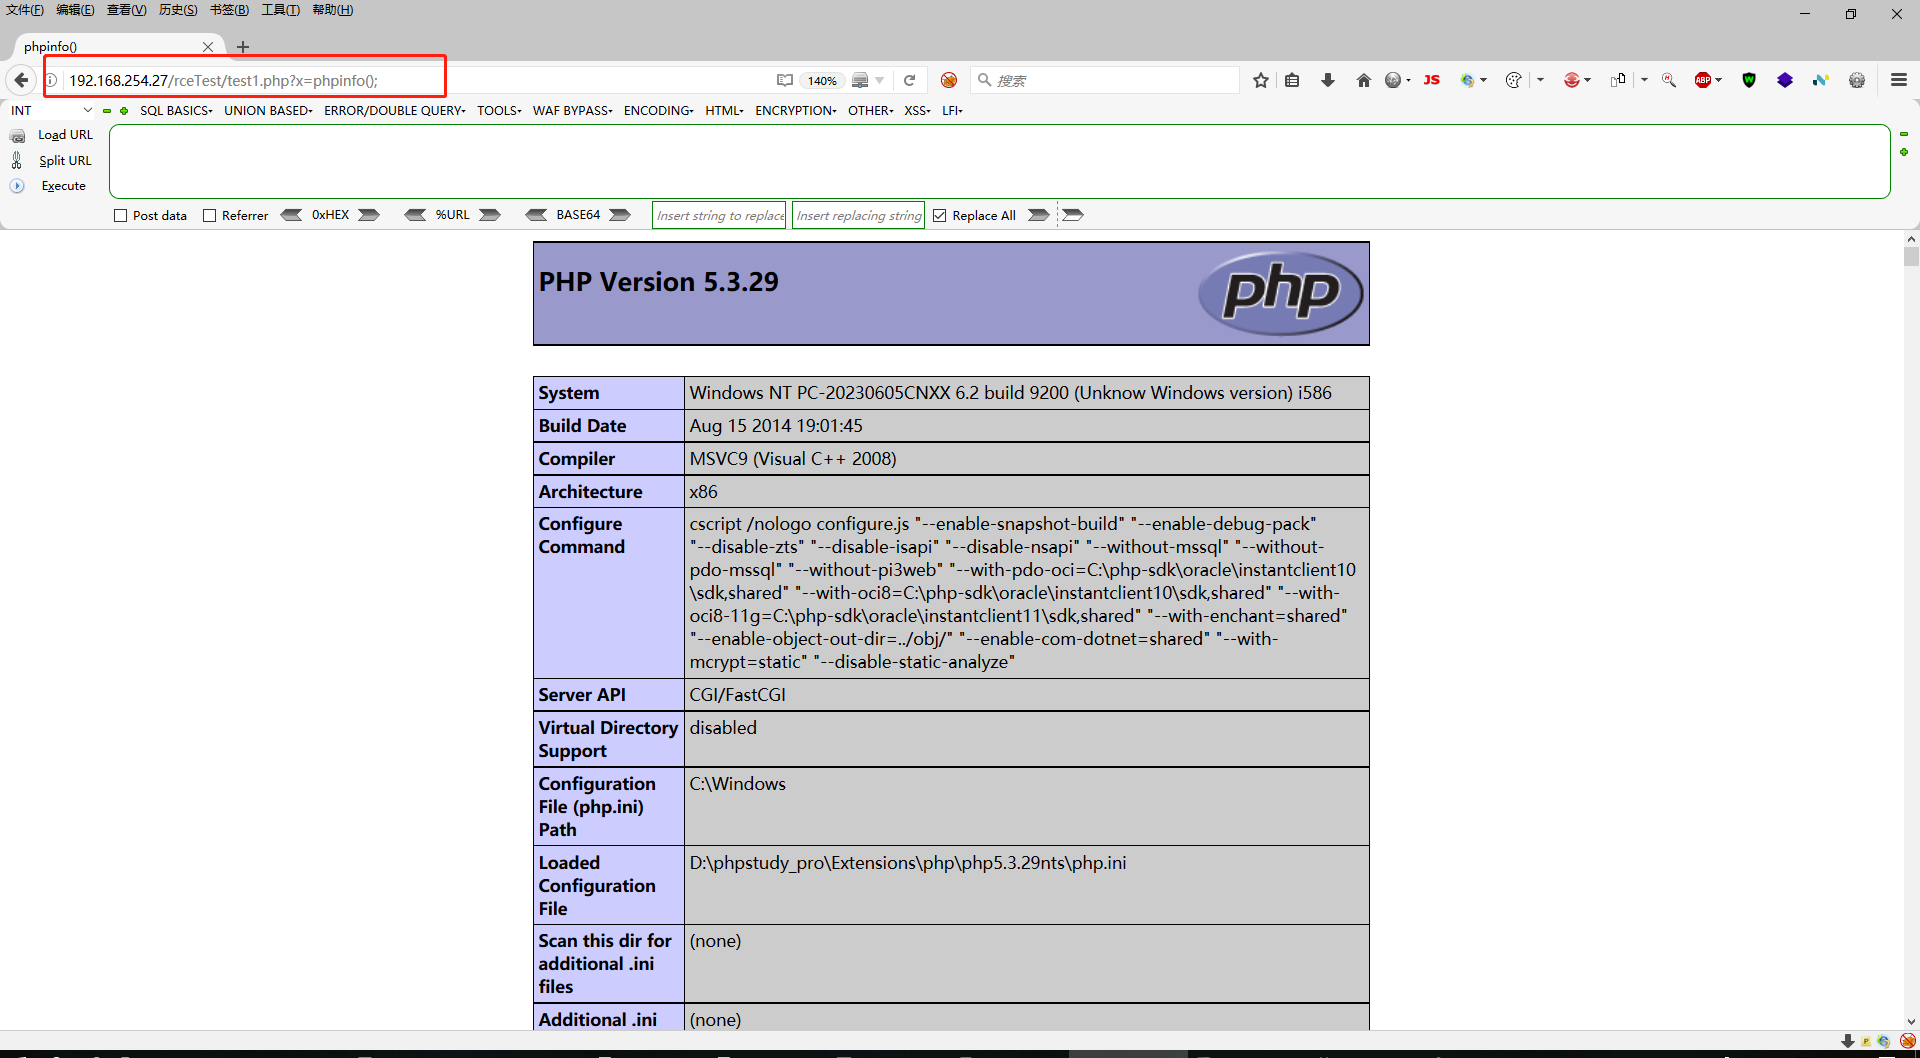Reload the page with the refresh icon
This screenshot has height=1058, width=1920.
click(x=909, y=80)
